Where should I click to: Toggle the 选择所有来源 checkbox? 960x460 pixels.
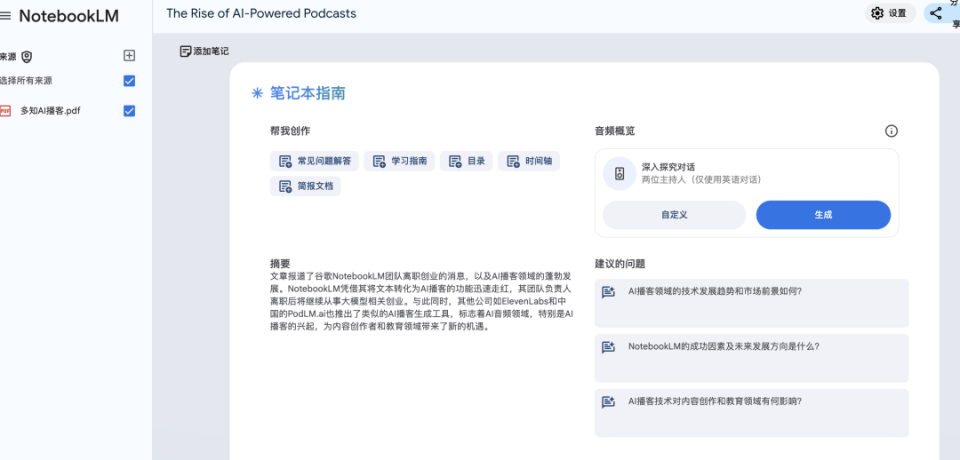tap(129, 81)
